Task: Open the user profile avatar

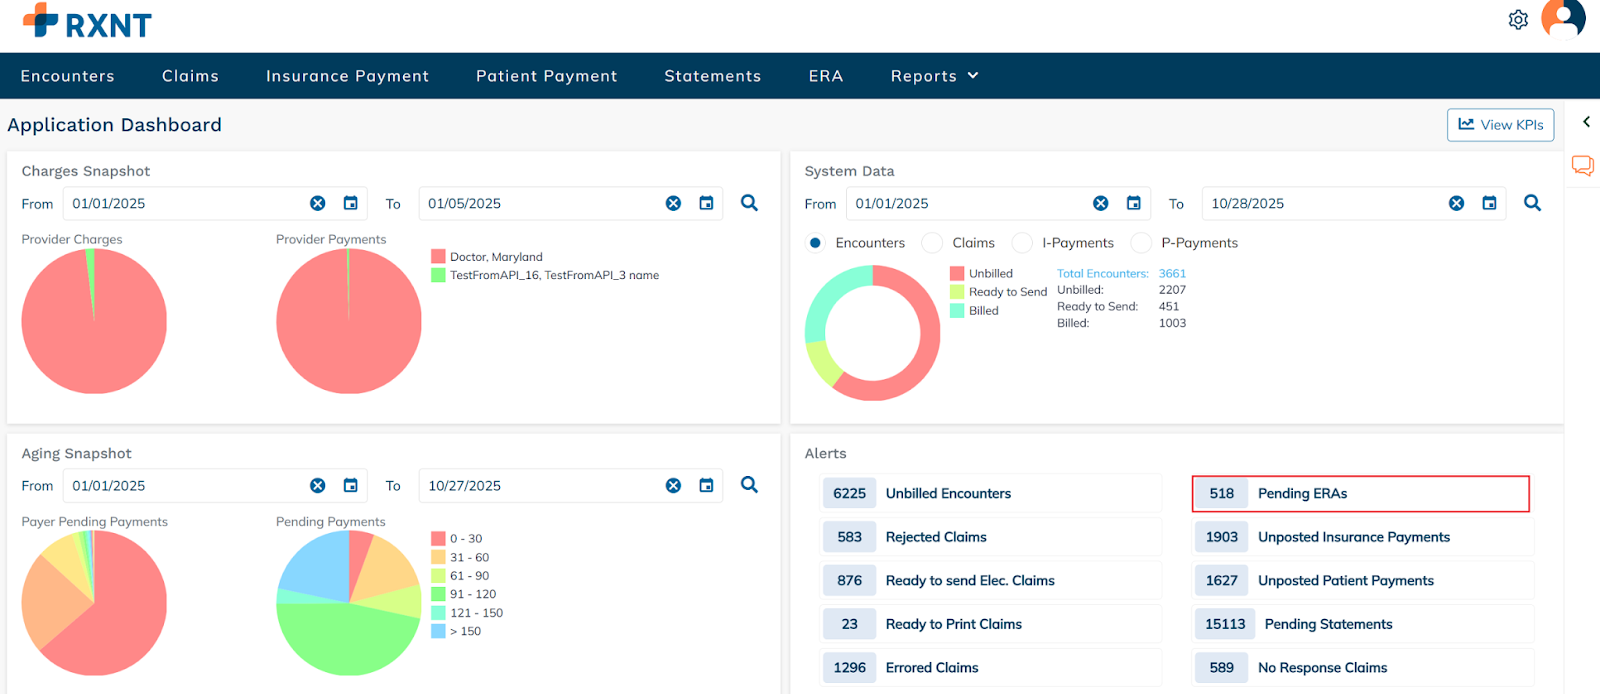Action: [x=1563, y=18]
